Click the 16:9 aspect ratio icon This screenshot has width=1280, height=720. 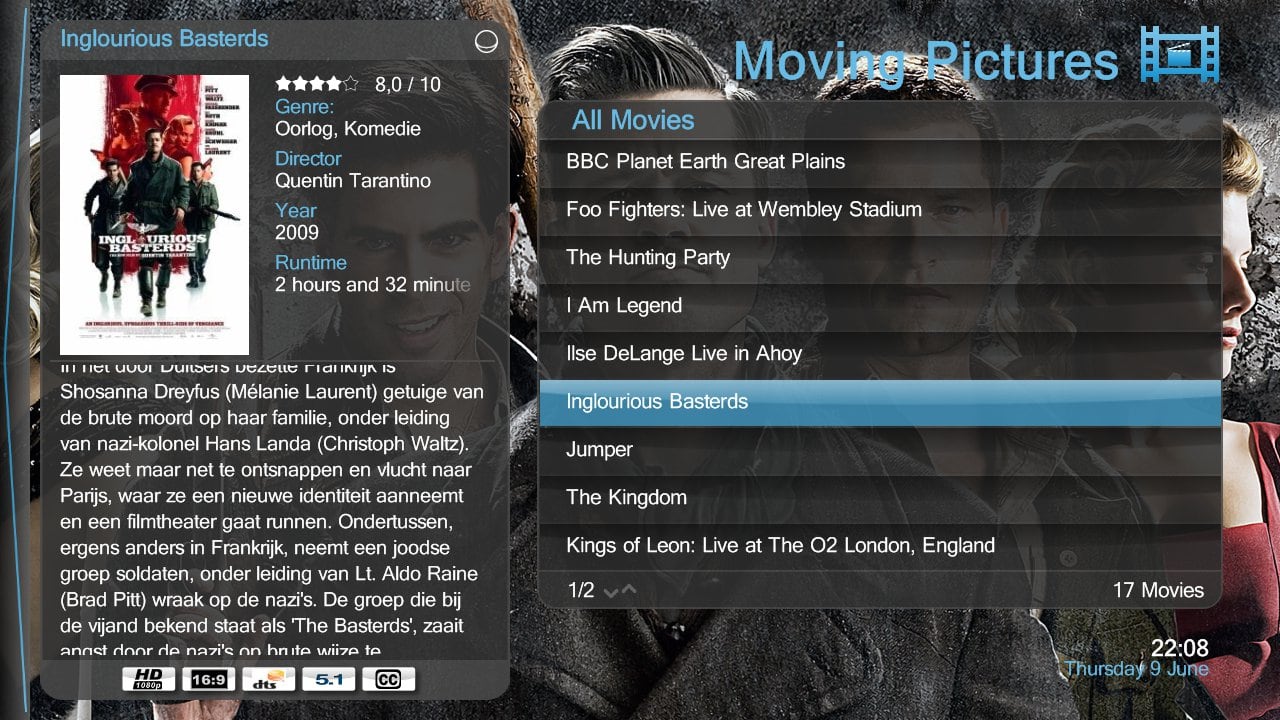(209, 680)
